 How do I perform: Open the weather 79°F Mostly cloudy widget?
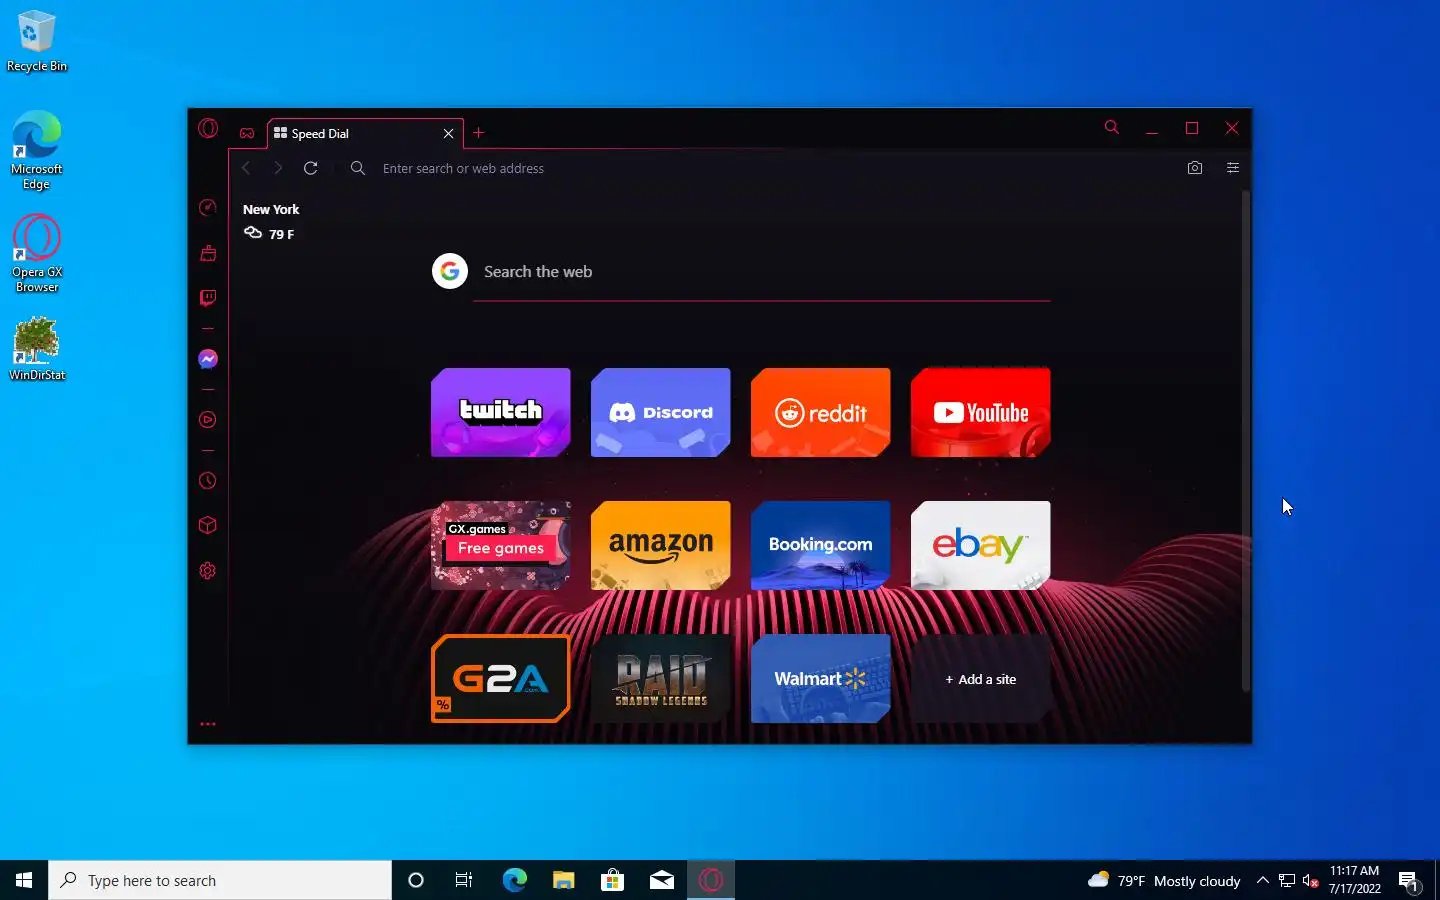point(1164,880)
